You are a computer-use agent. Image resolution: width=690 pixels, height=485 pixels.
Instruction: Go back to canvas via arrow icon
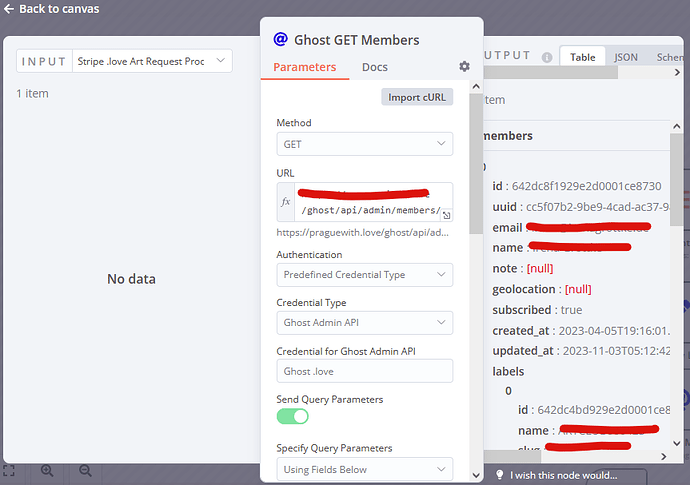9,9
